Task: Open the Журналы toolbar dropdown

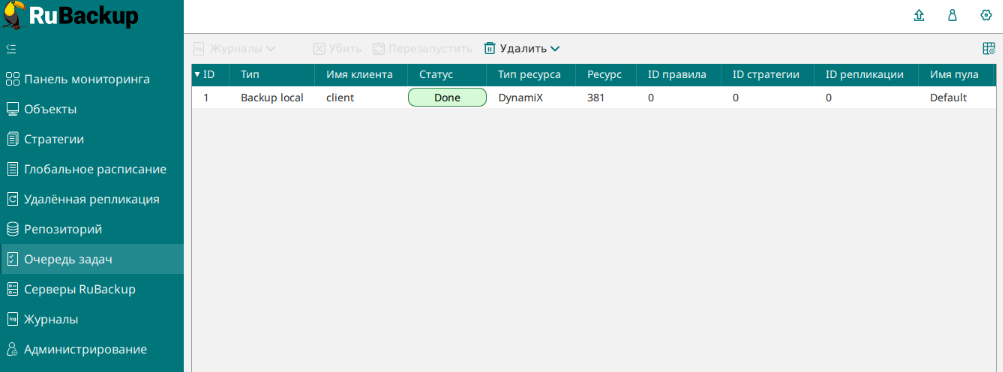Action: click(235, 49)
